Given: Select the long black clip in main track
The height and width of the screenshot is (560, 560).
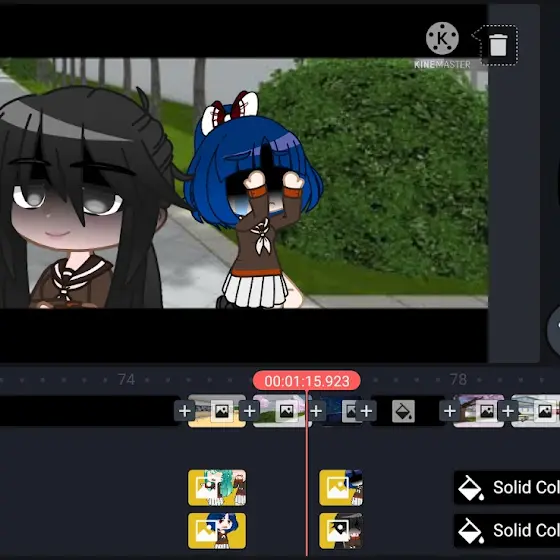Looking at the screenshot, I should [89, 411].
